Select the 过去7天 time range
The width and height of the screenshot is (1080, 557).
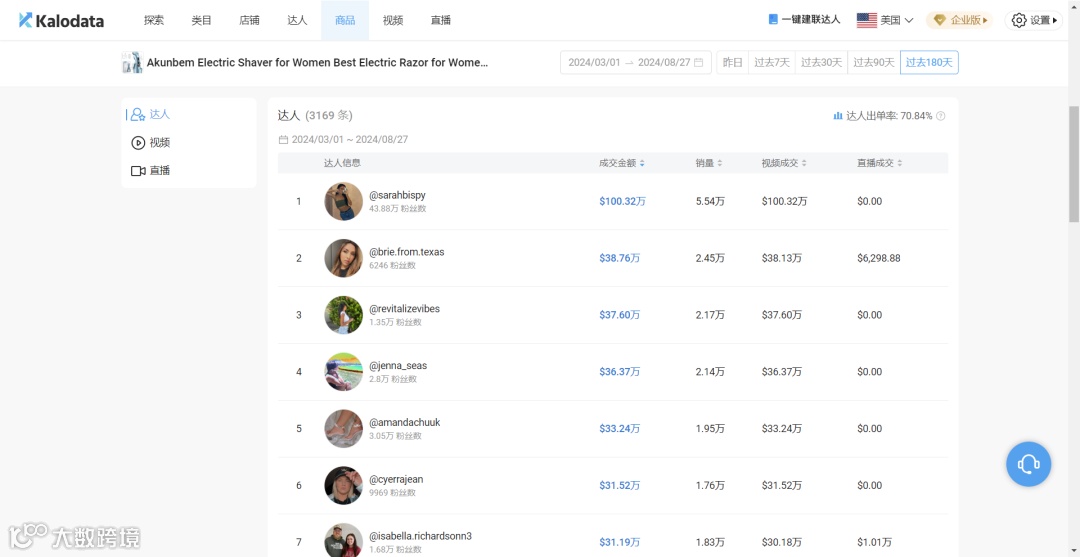coord(772,63)
